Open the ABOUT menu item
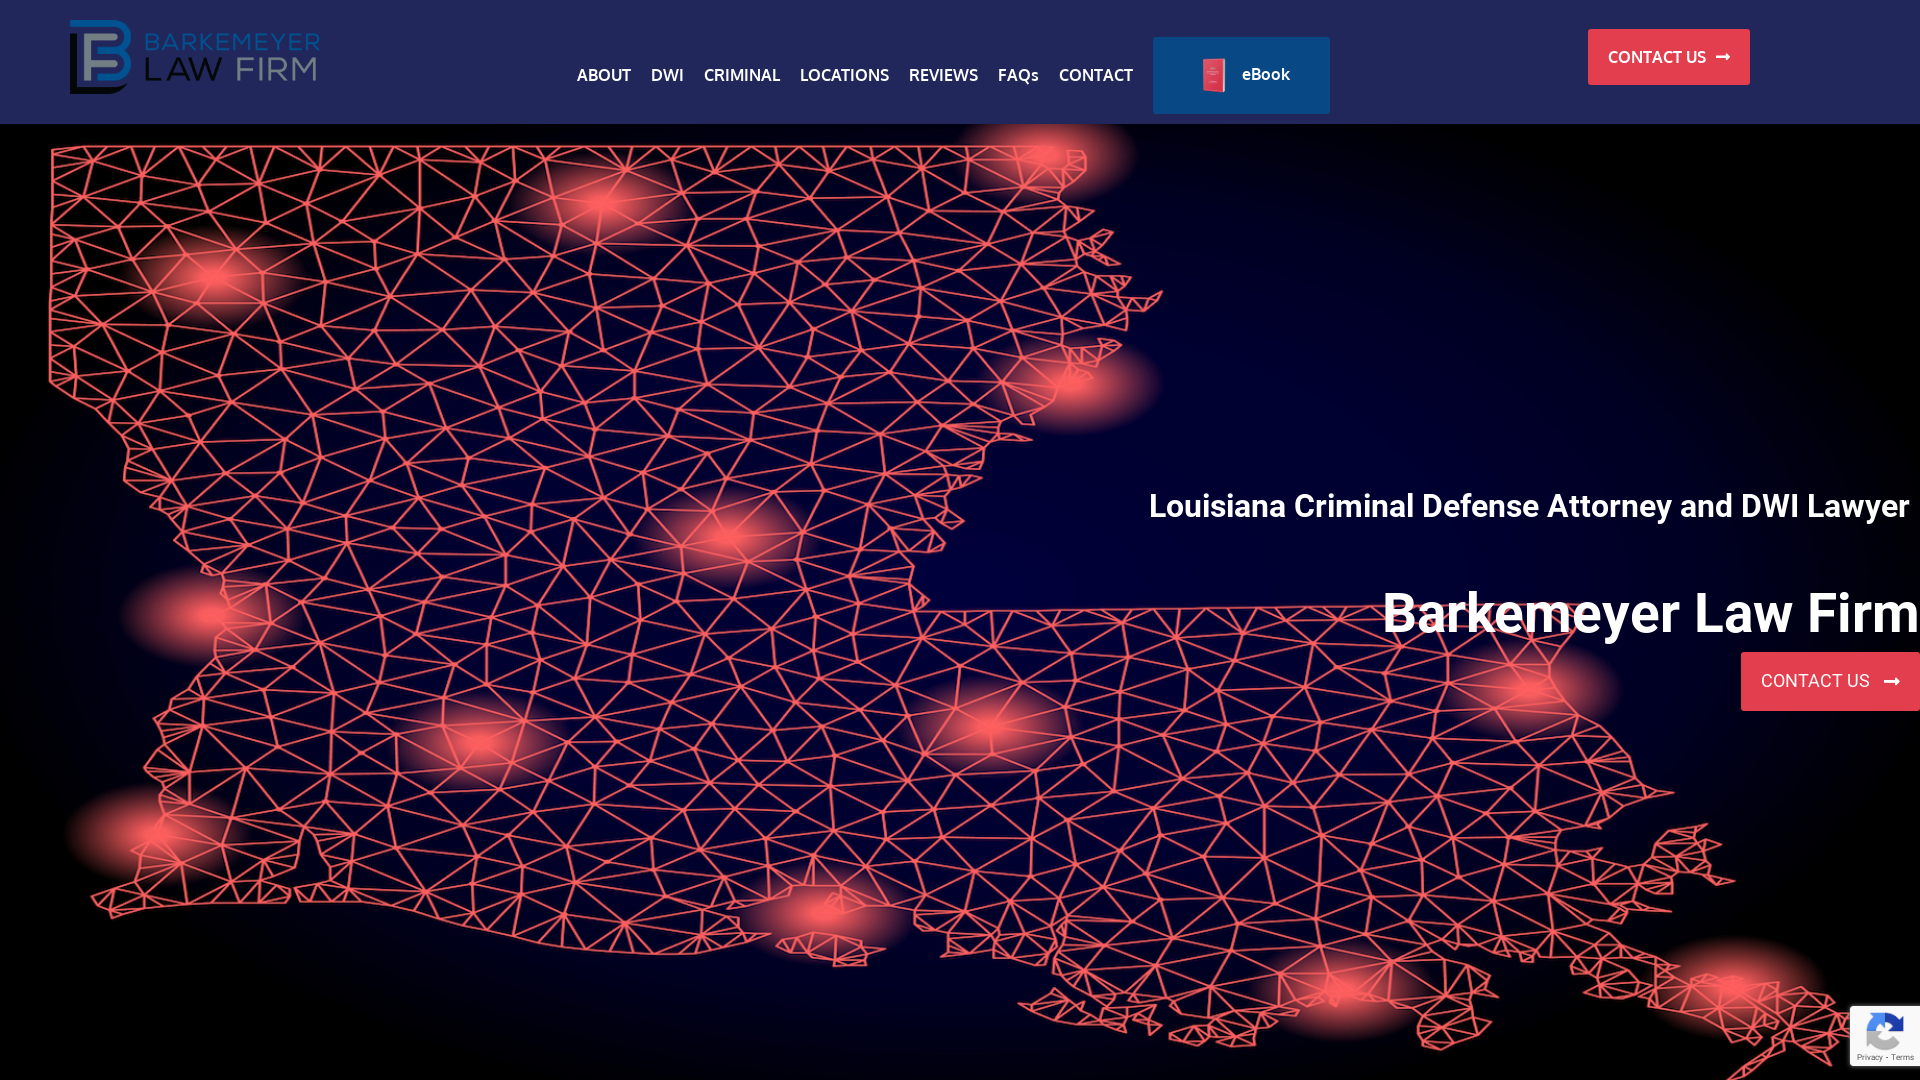1920x1080 pixels. coord(603,75)
